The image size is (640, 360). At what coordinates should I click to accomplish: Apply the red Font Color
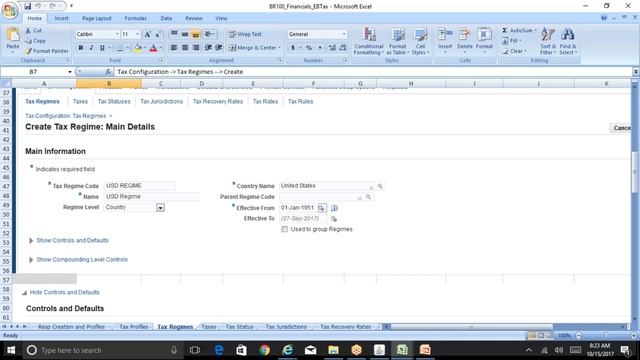click(x=153, y=48)
